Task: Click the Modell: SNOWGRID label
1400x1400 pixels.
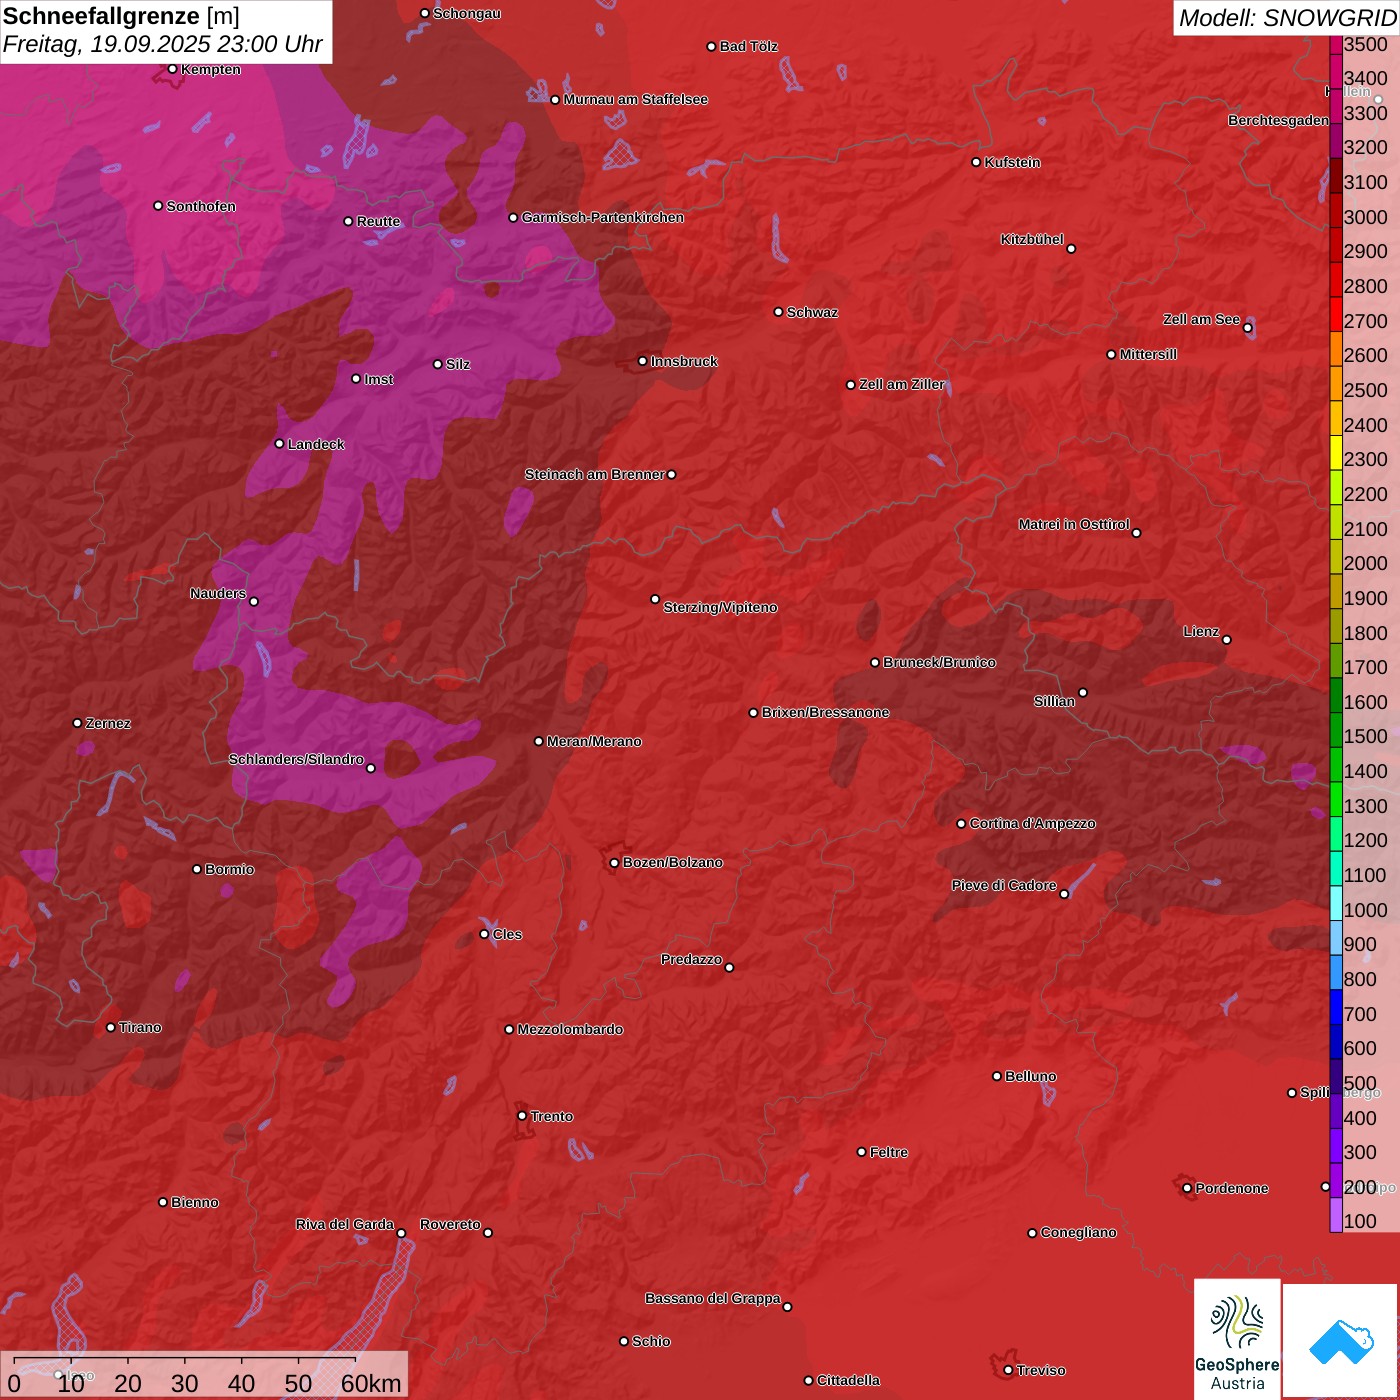Action: pos(1287,18)
